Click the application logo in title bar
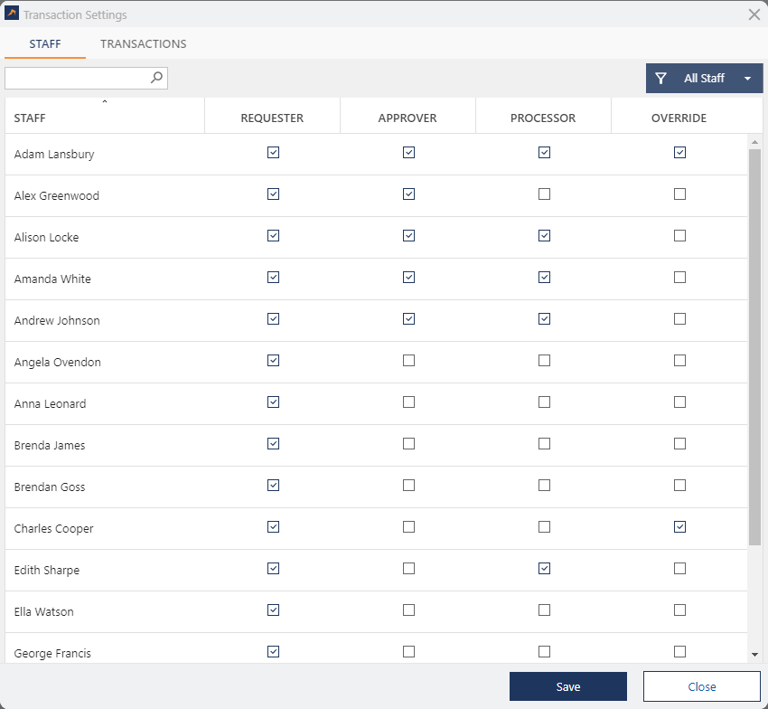This screenshot has height=709, width=768. [11, 15]
